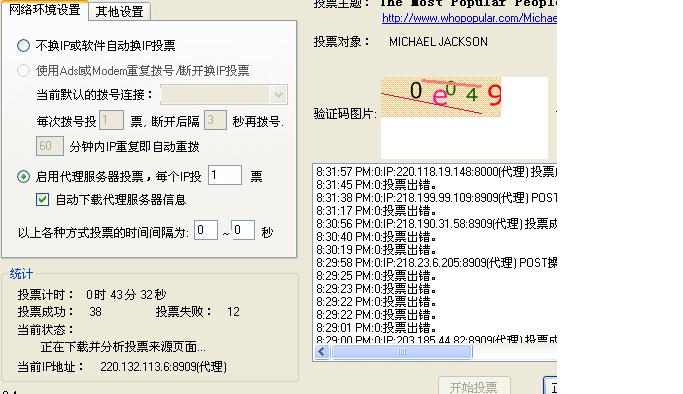Image resolution: width=683 pixels, height=394 pixels.
Task: Click the 统计 group label
Action: [21, 274]
